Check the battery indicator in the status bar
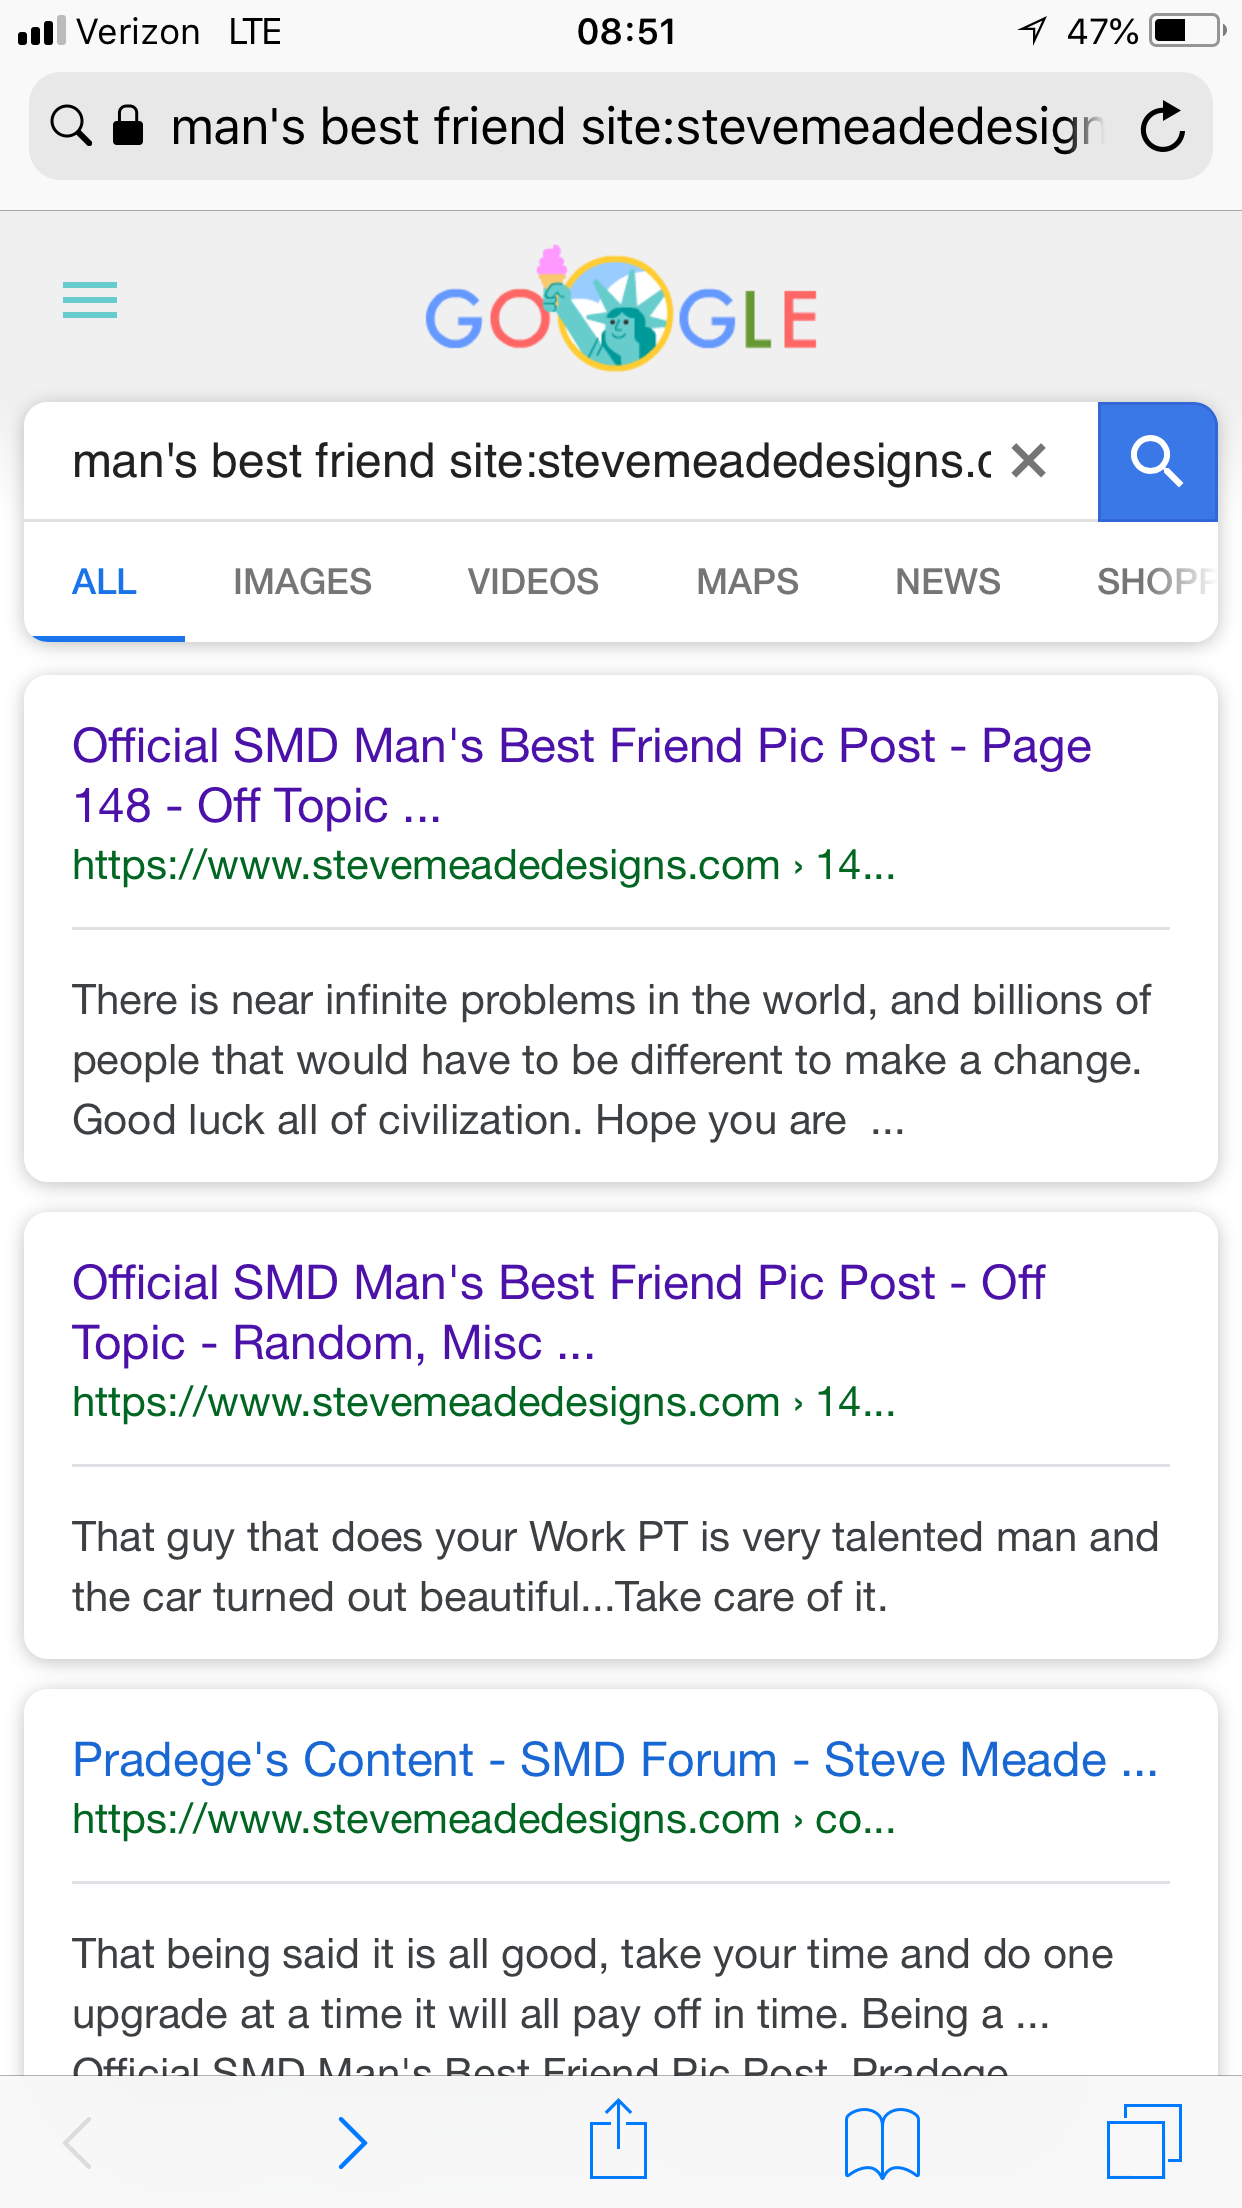Image resolution: width=1242 pixels, height=2208 pixels. pyautogui.click(x=1186, y=31)
